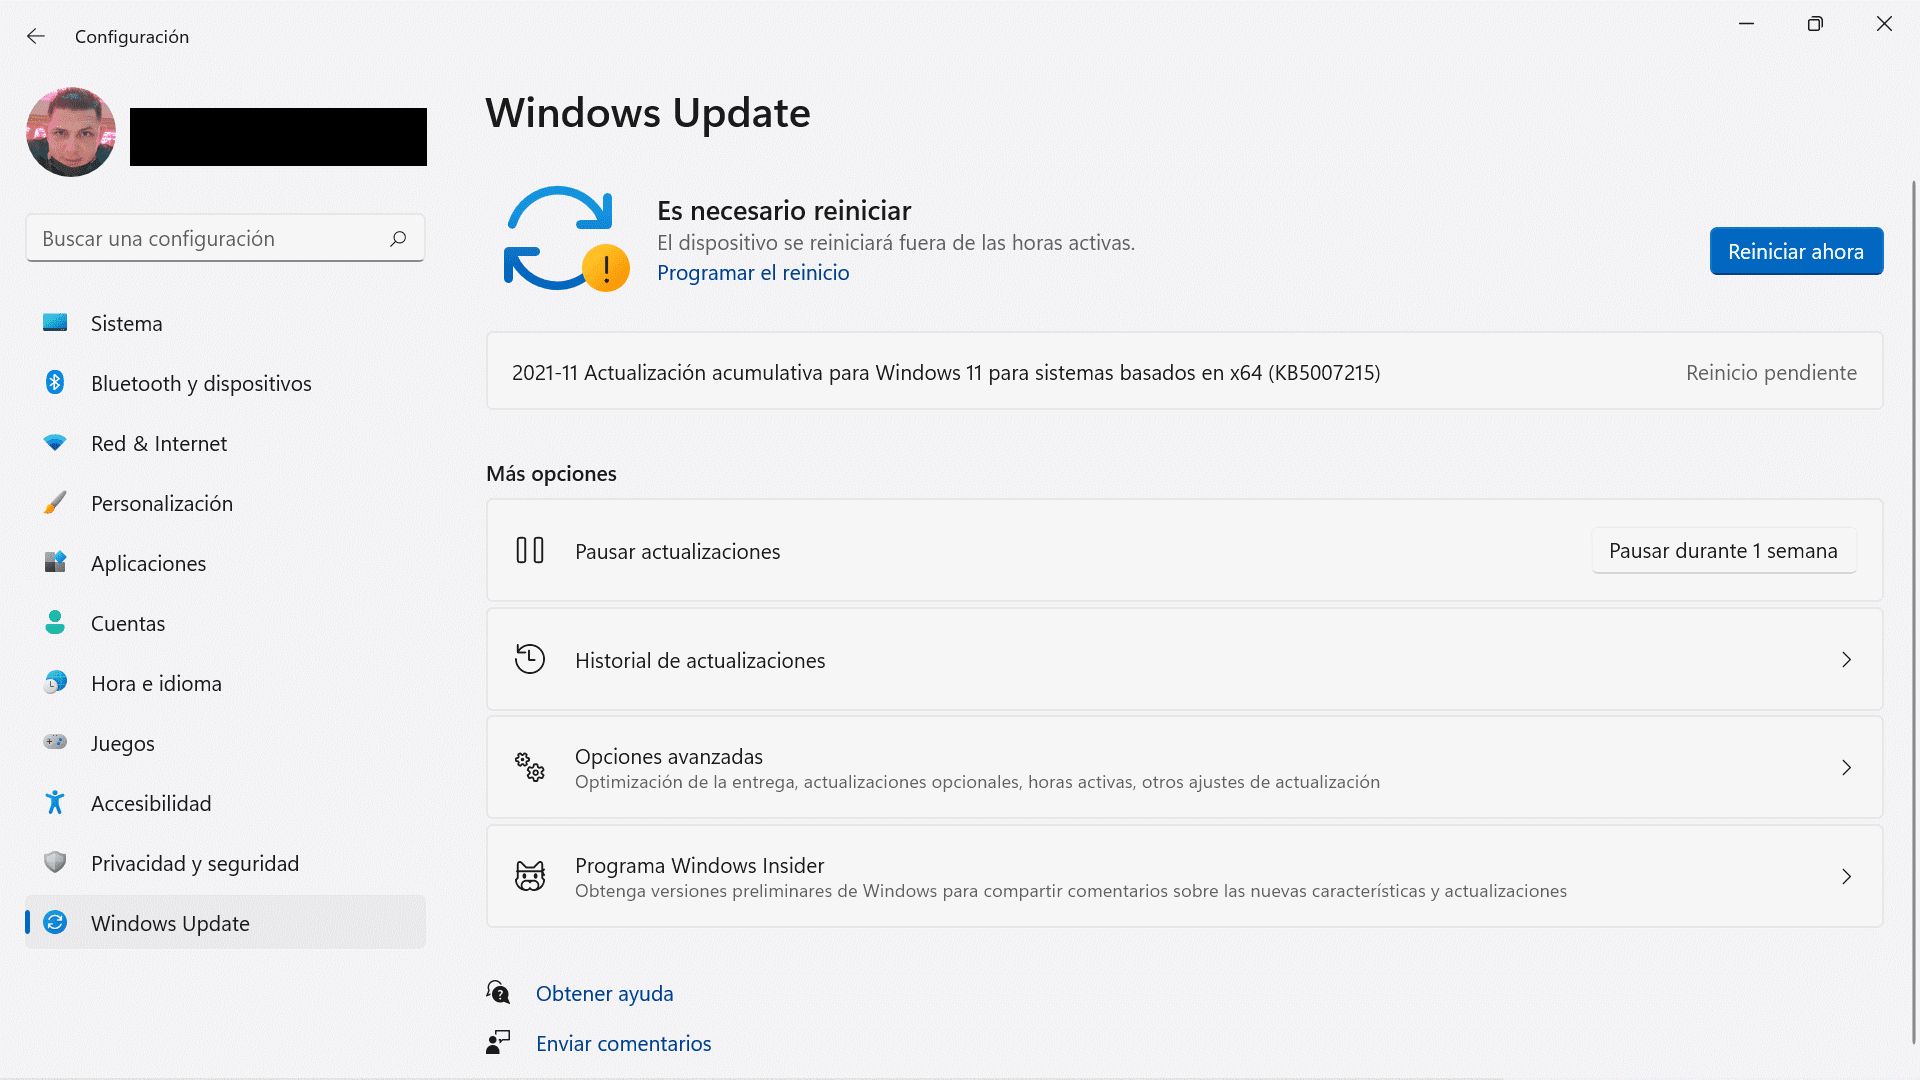
Task: Go back using the back arrow
Action: pos(36,36)
